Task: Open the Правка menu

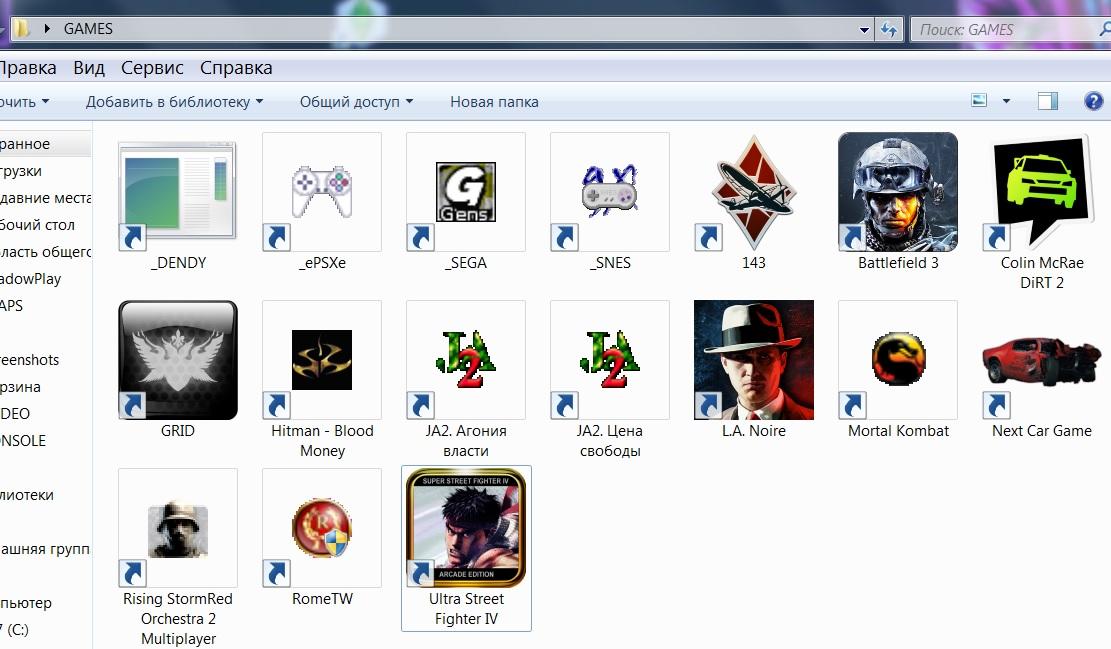Action: click(27, 68)
